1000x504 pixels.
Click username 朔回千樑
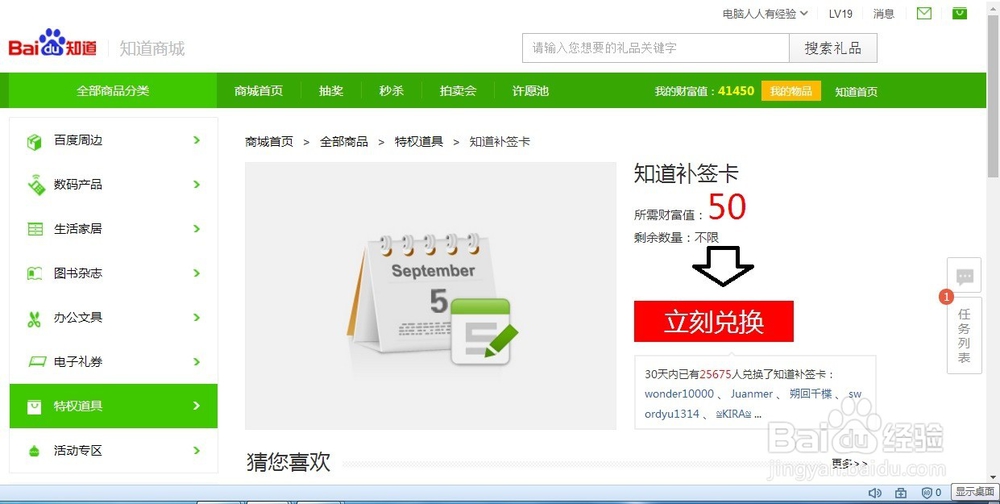click(x=811, y=394)
